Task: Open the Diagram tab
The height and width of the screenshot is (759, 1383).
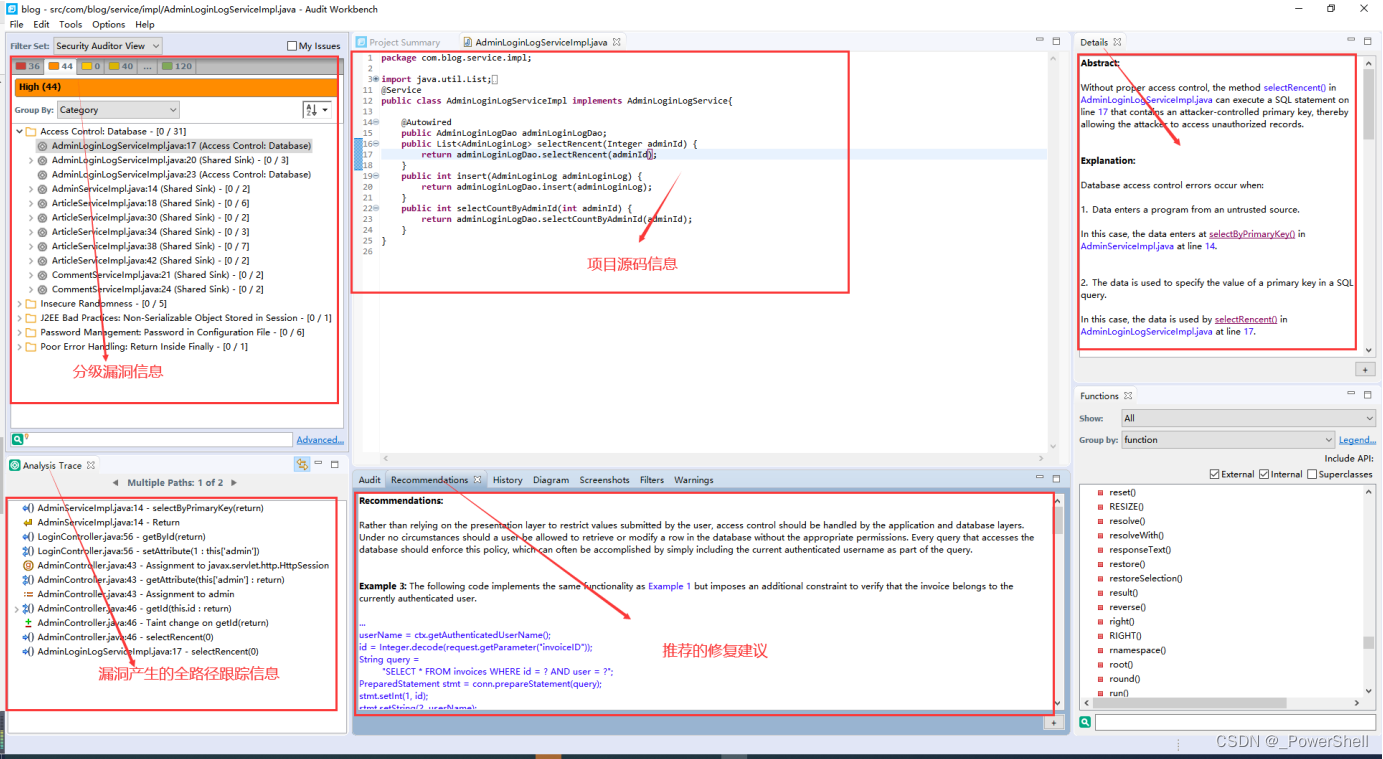Action: (x=551, y=480)
